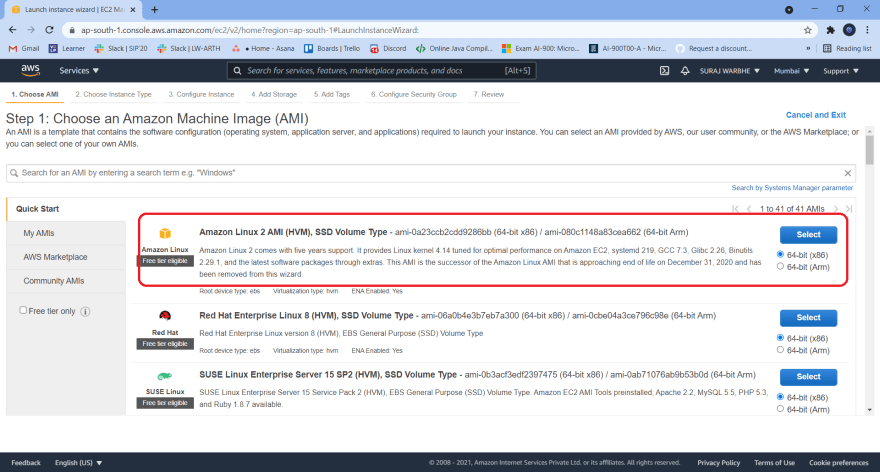Image resolution: width=880 pixels, height=472 pixels.
Task: Open the Quick Start AMI category
Action: 66,209
